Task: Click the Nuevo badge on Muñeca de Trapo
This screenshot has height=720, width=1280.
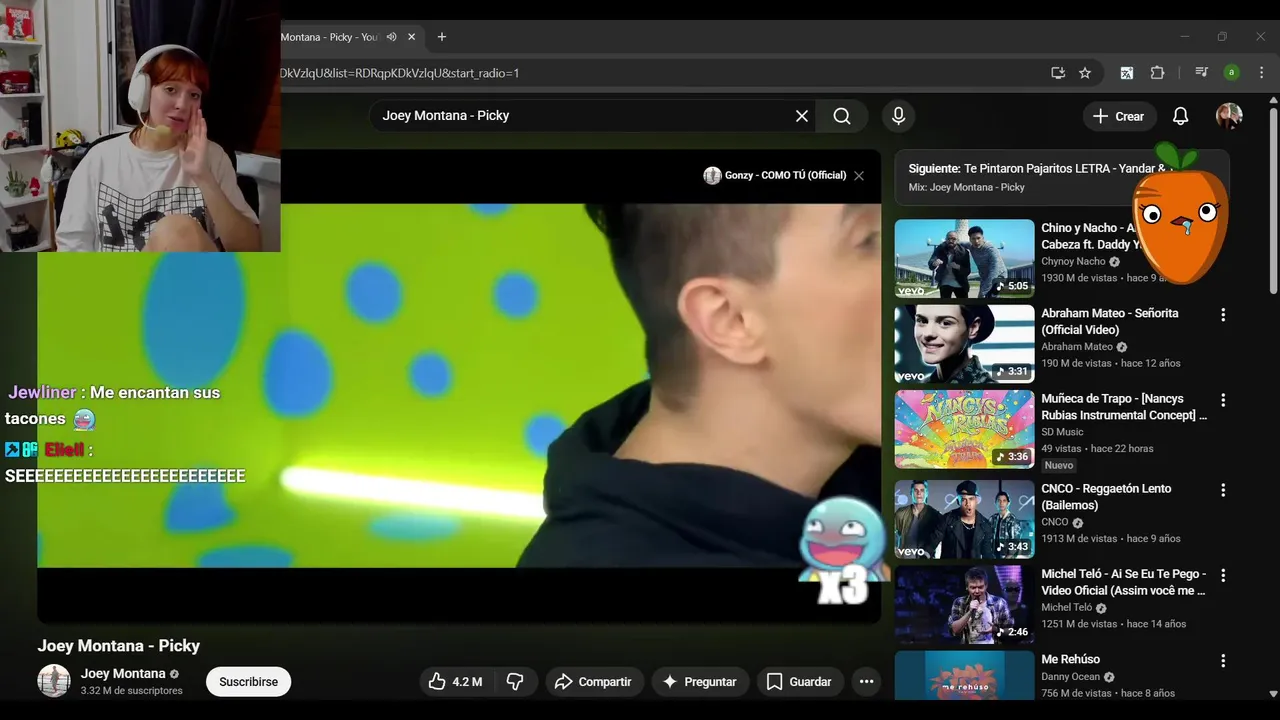Action: pyautogui.click(x=1059, y=465)
